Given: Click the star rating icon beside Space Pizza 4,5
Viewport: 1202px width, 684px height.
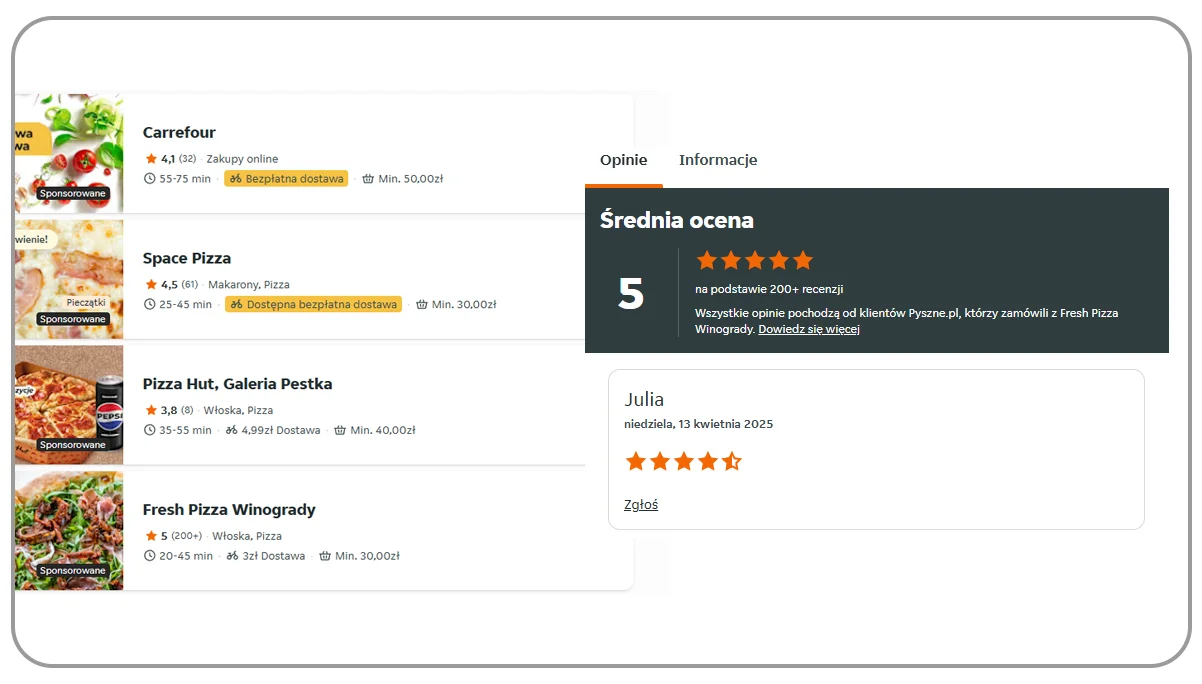Looking at the screenshot, I should click(x=152, y=284).
